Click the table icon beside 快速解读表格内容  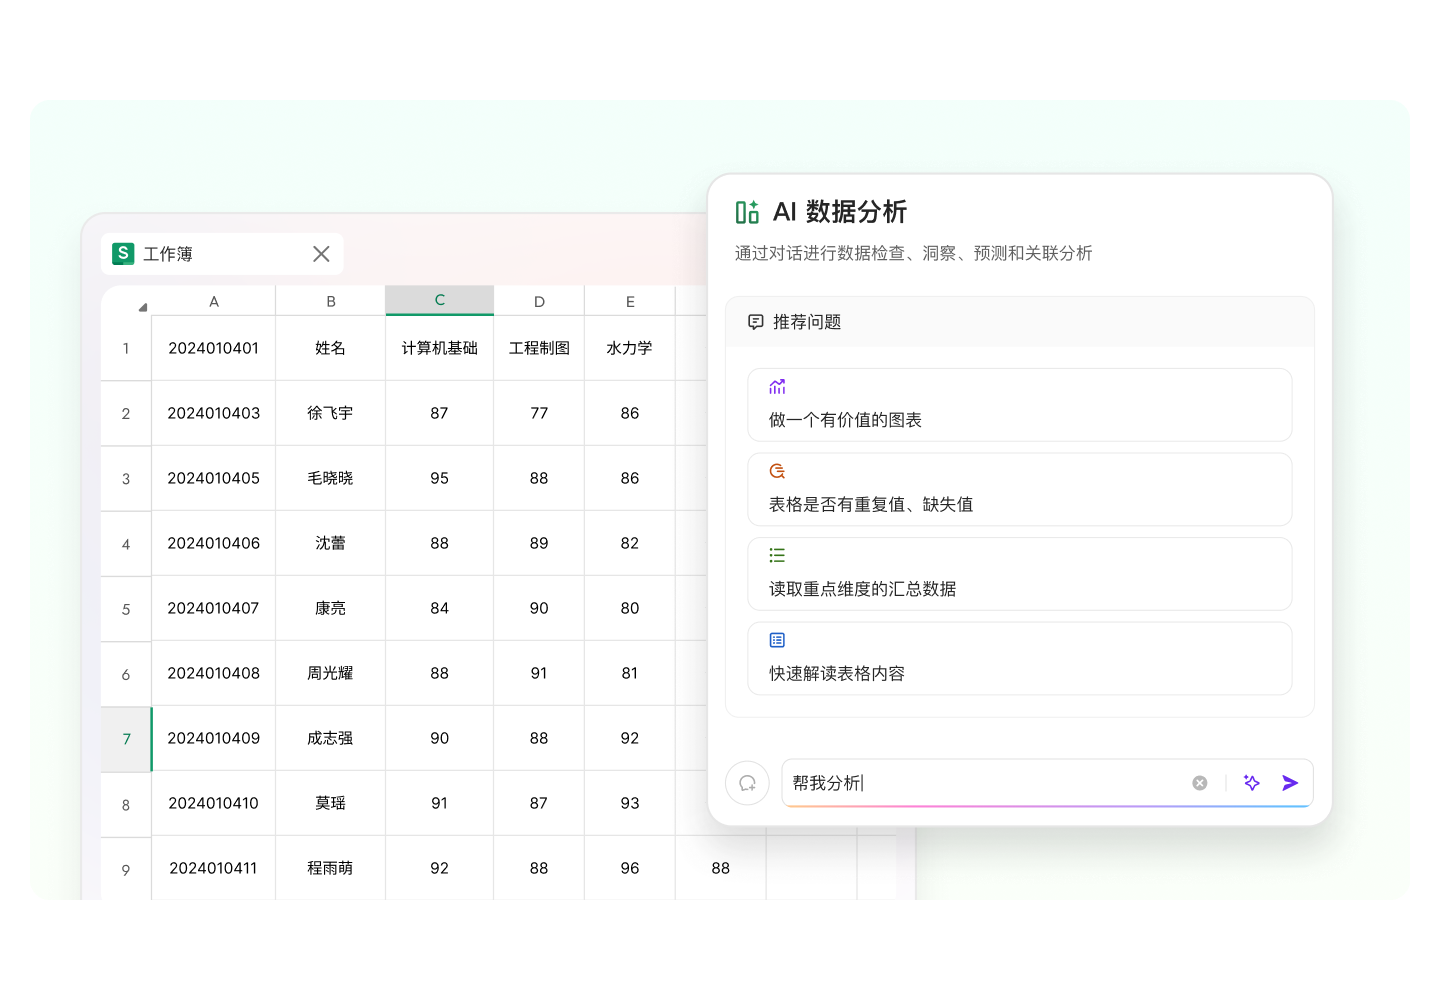click(777, 639)
